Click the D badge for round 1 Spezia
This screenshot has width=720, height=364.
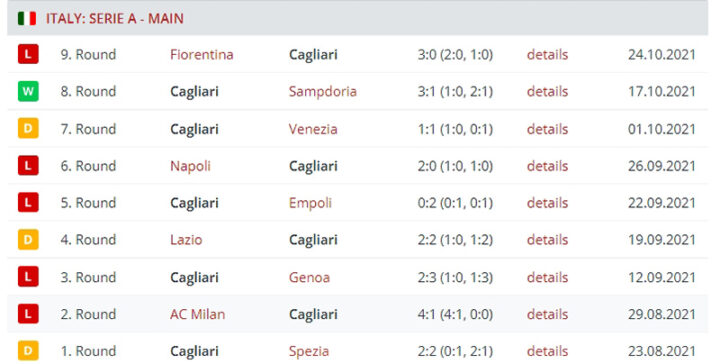click(28, 351)
